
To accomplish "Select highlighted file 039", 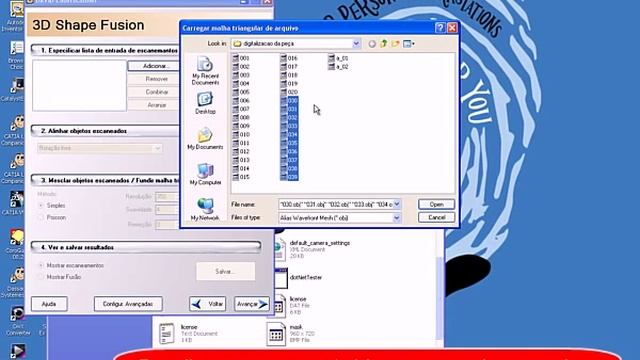I will [x=289, y=177].
